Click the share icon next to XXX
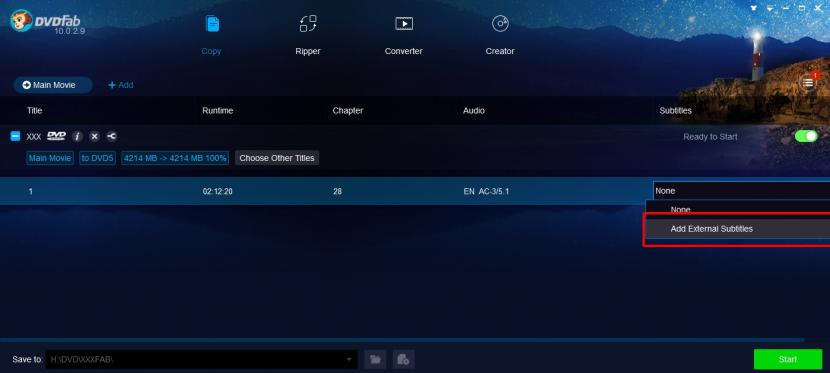Image resolution: width=830 pixels, height=373 pixels. 111,137
